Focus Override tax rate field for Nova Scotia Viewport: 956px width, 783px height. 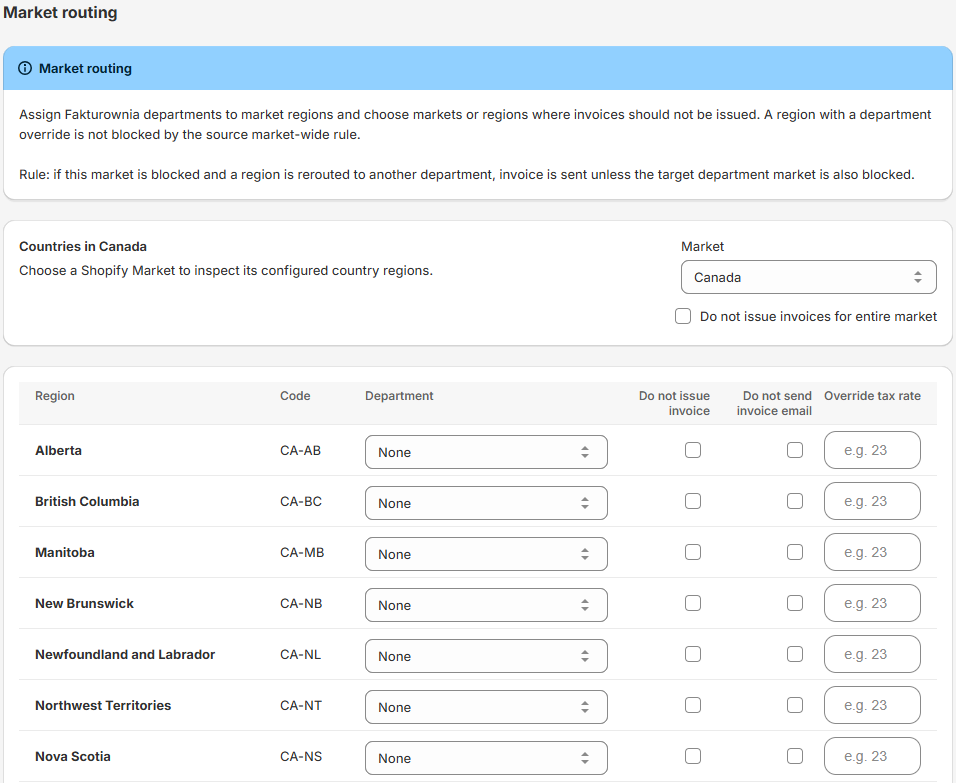(872, 756)
